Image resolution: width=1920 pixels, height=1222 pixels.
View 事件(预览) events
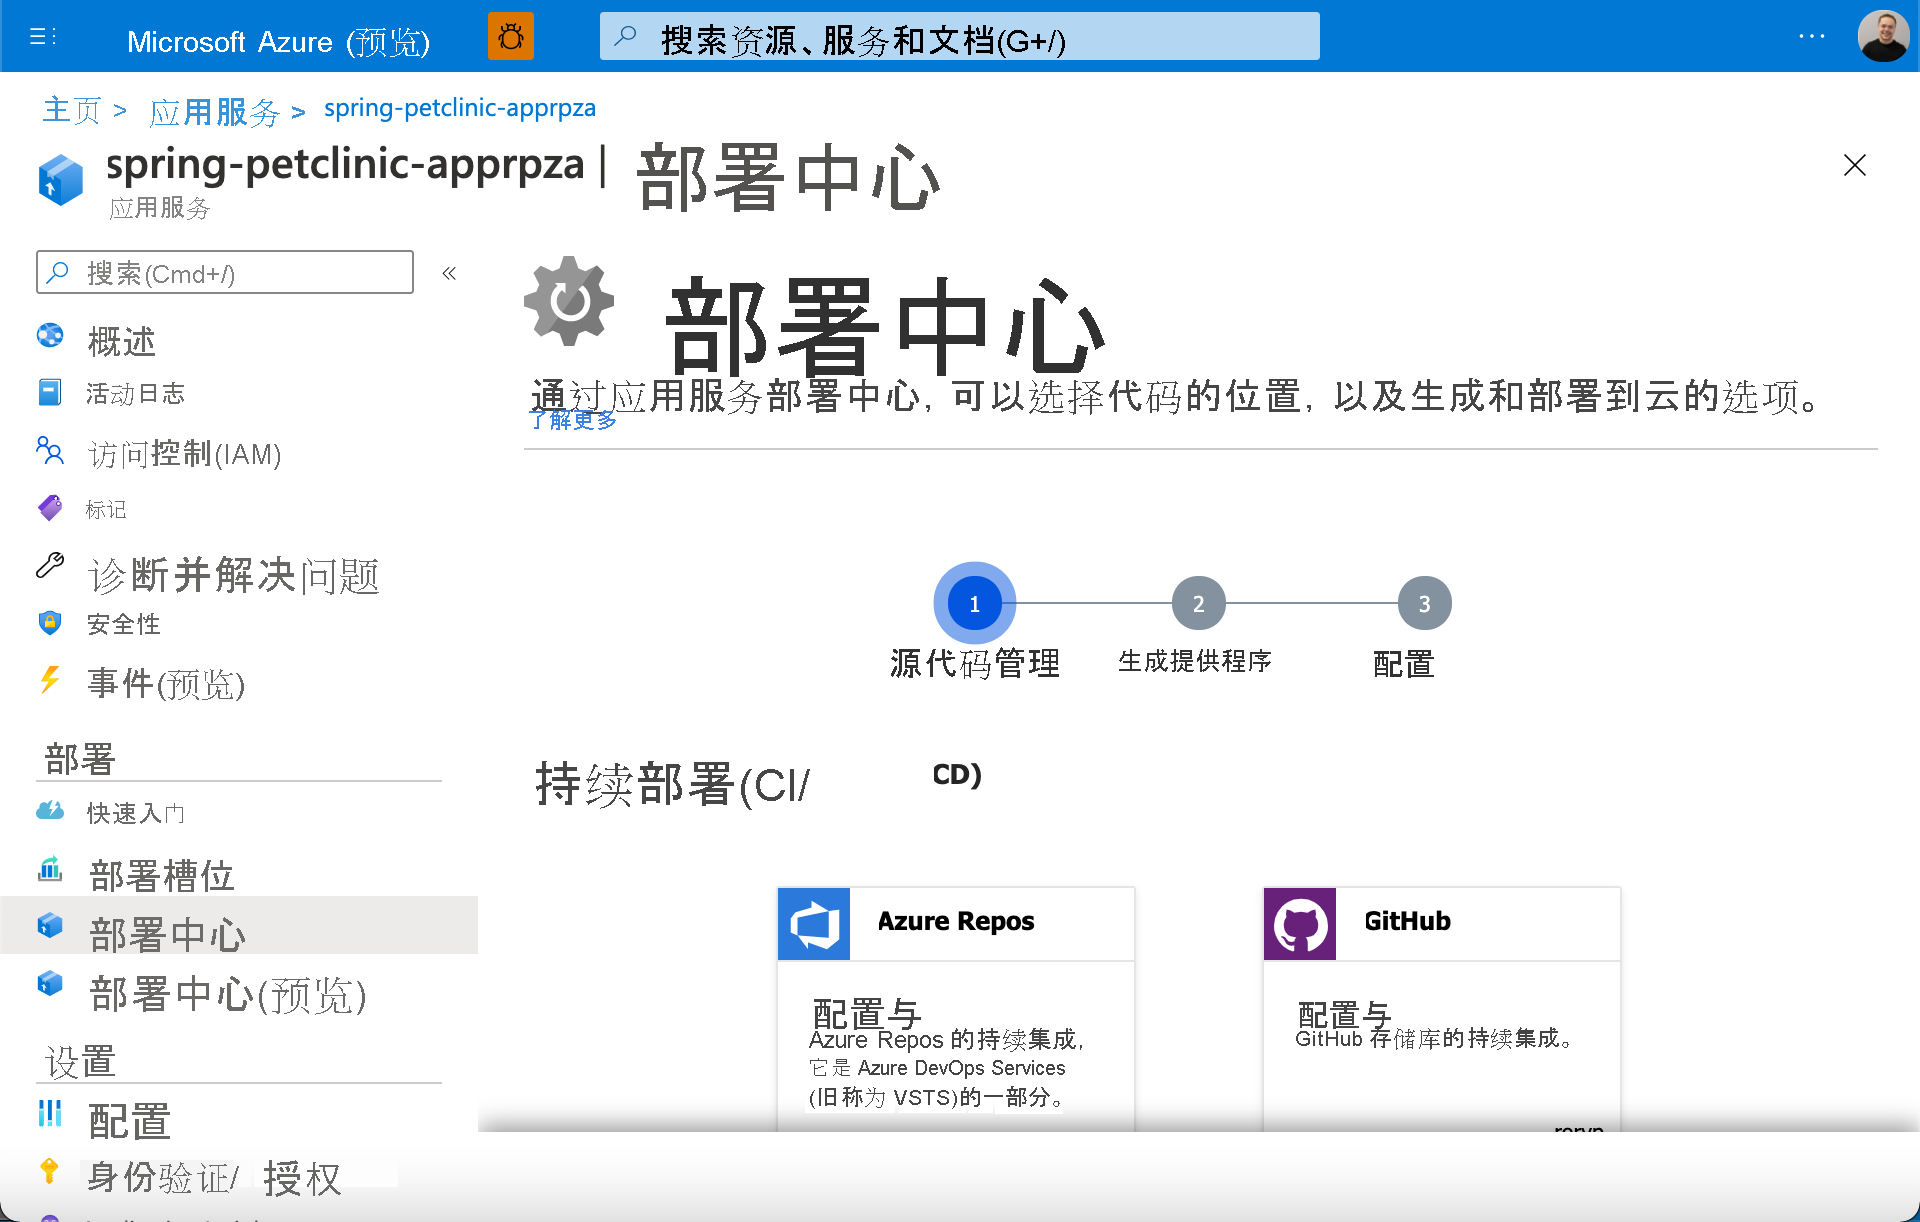(x=165, y=684)
